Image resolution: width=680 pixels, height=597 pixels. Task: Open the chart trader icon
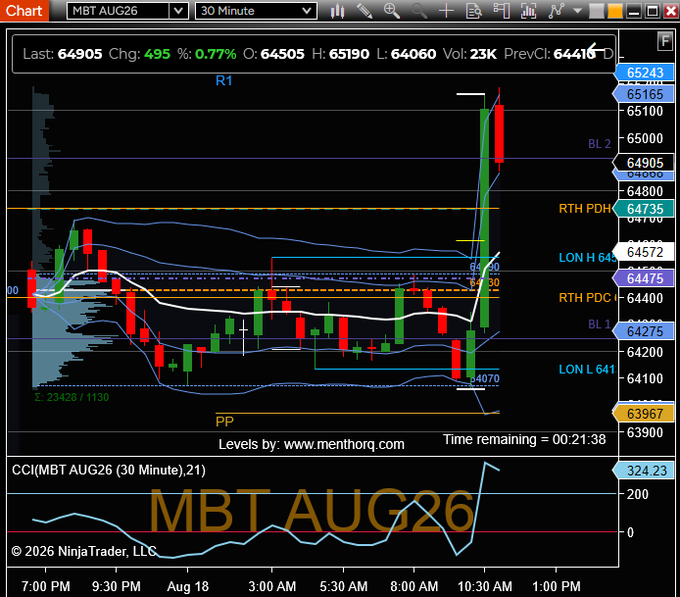(x=501, y=11)
